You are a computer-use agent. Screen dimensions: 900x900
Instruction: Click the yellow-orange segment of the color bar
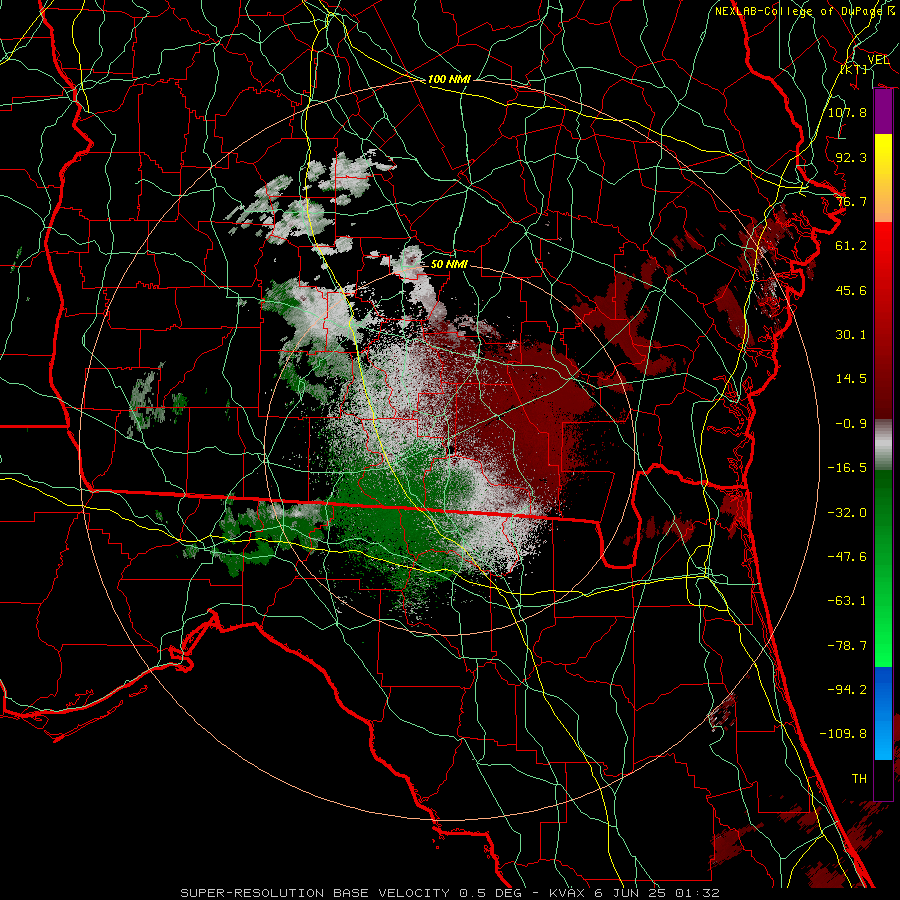point(883,178)
